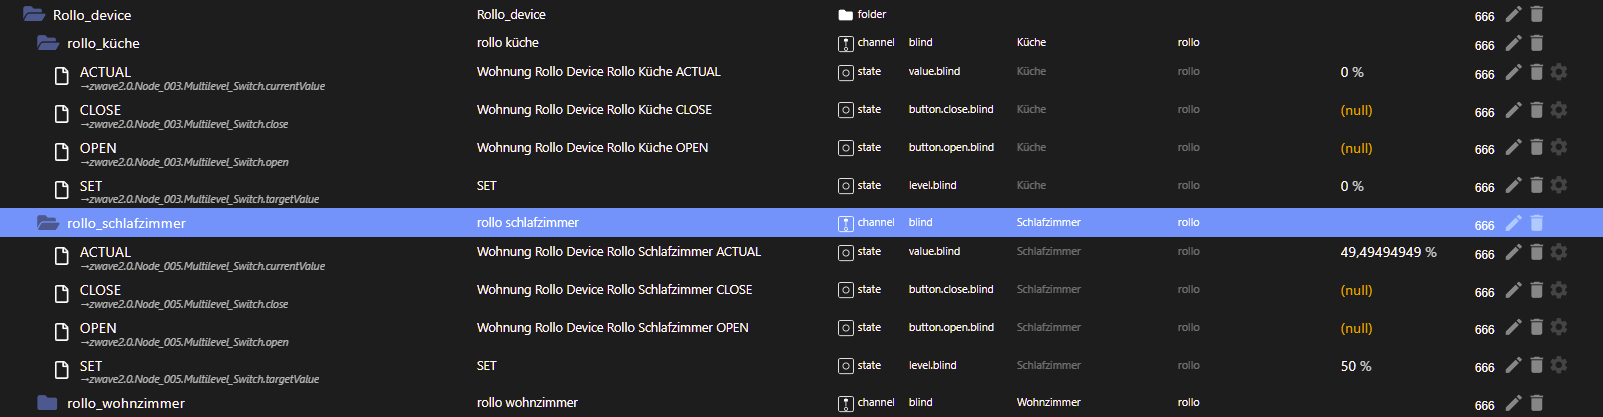The width and height of the screenshot is (1603, 417).
Task: Delete the Schlafzimmer CLOSE state
Action: (1536, 290)
